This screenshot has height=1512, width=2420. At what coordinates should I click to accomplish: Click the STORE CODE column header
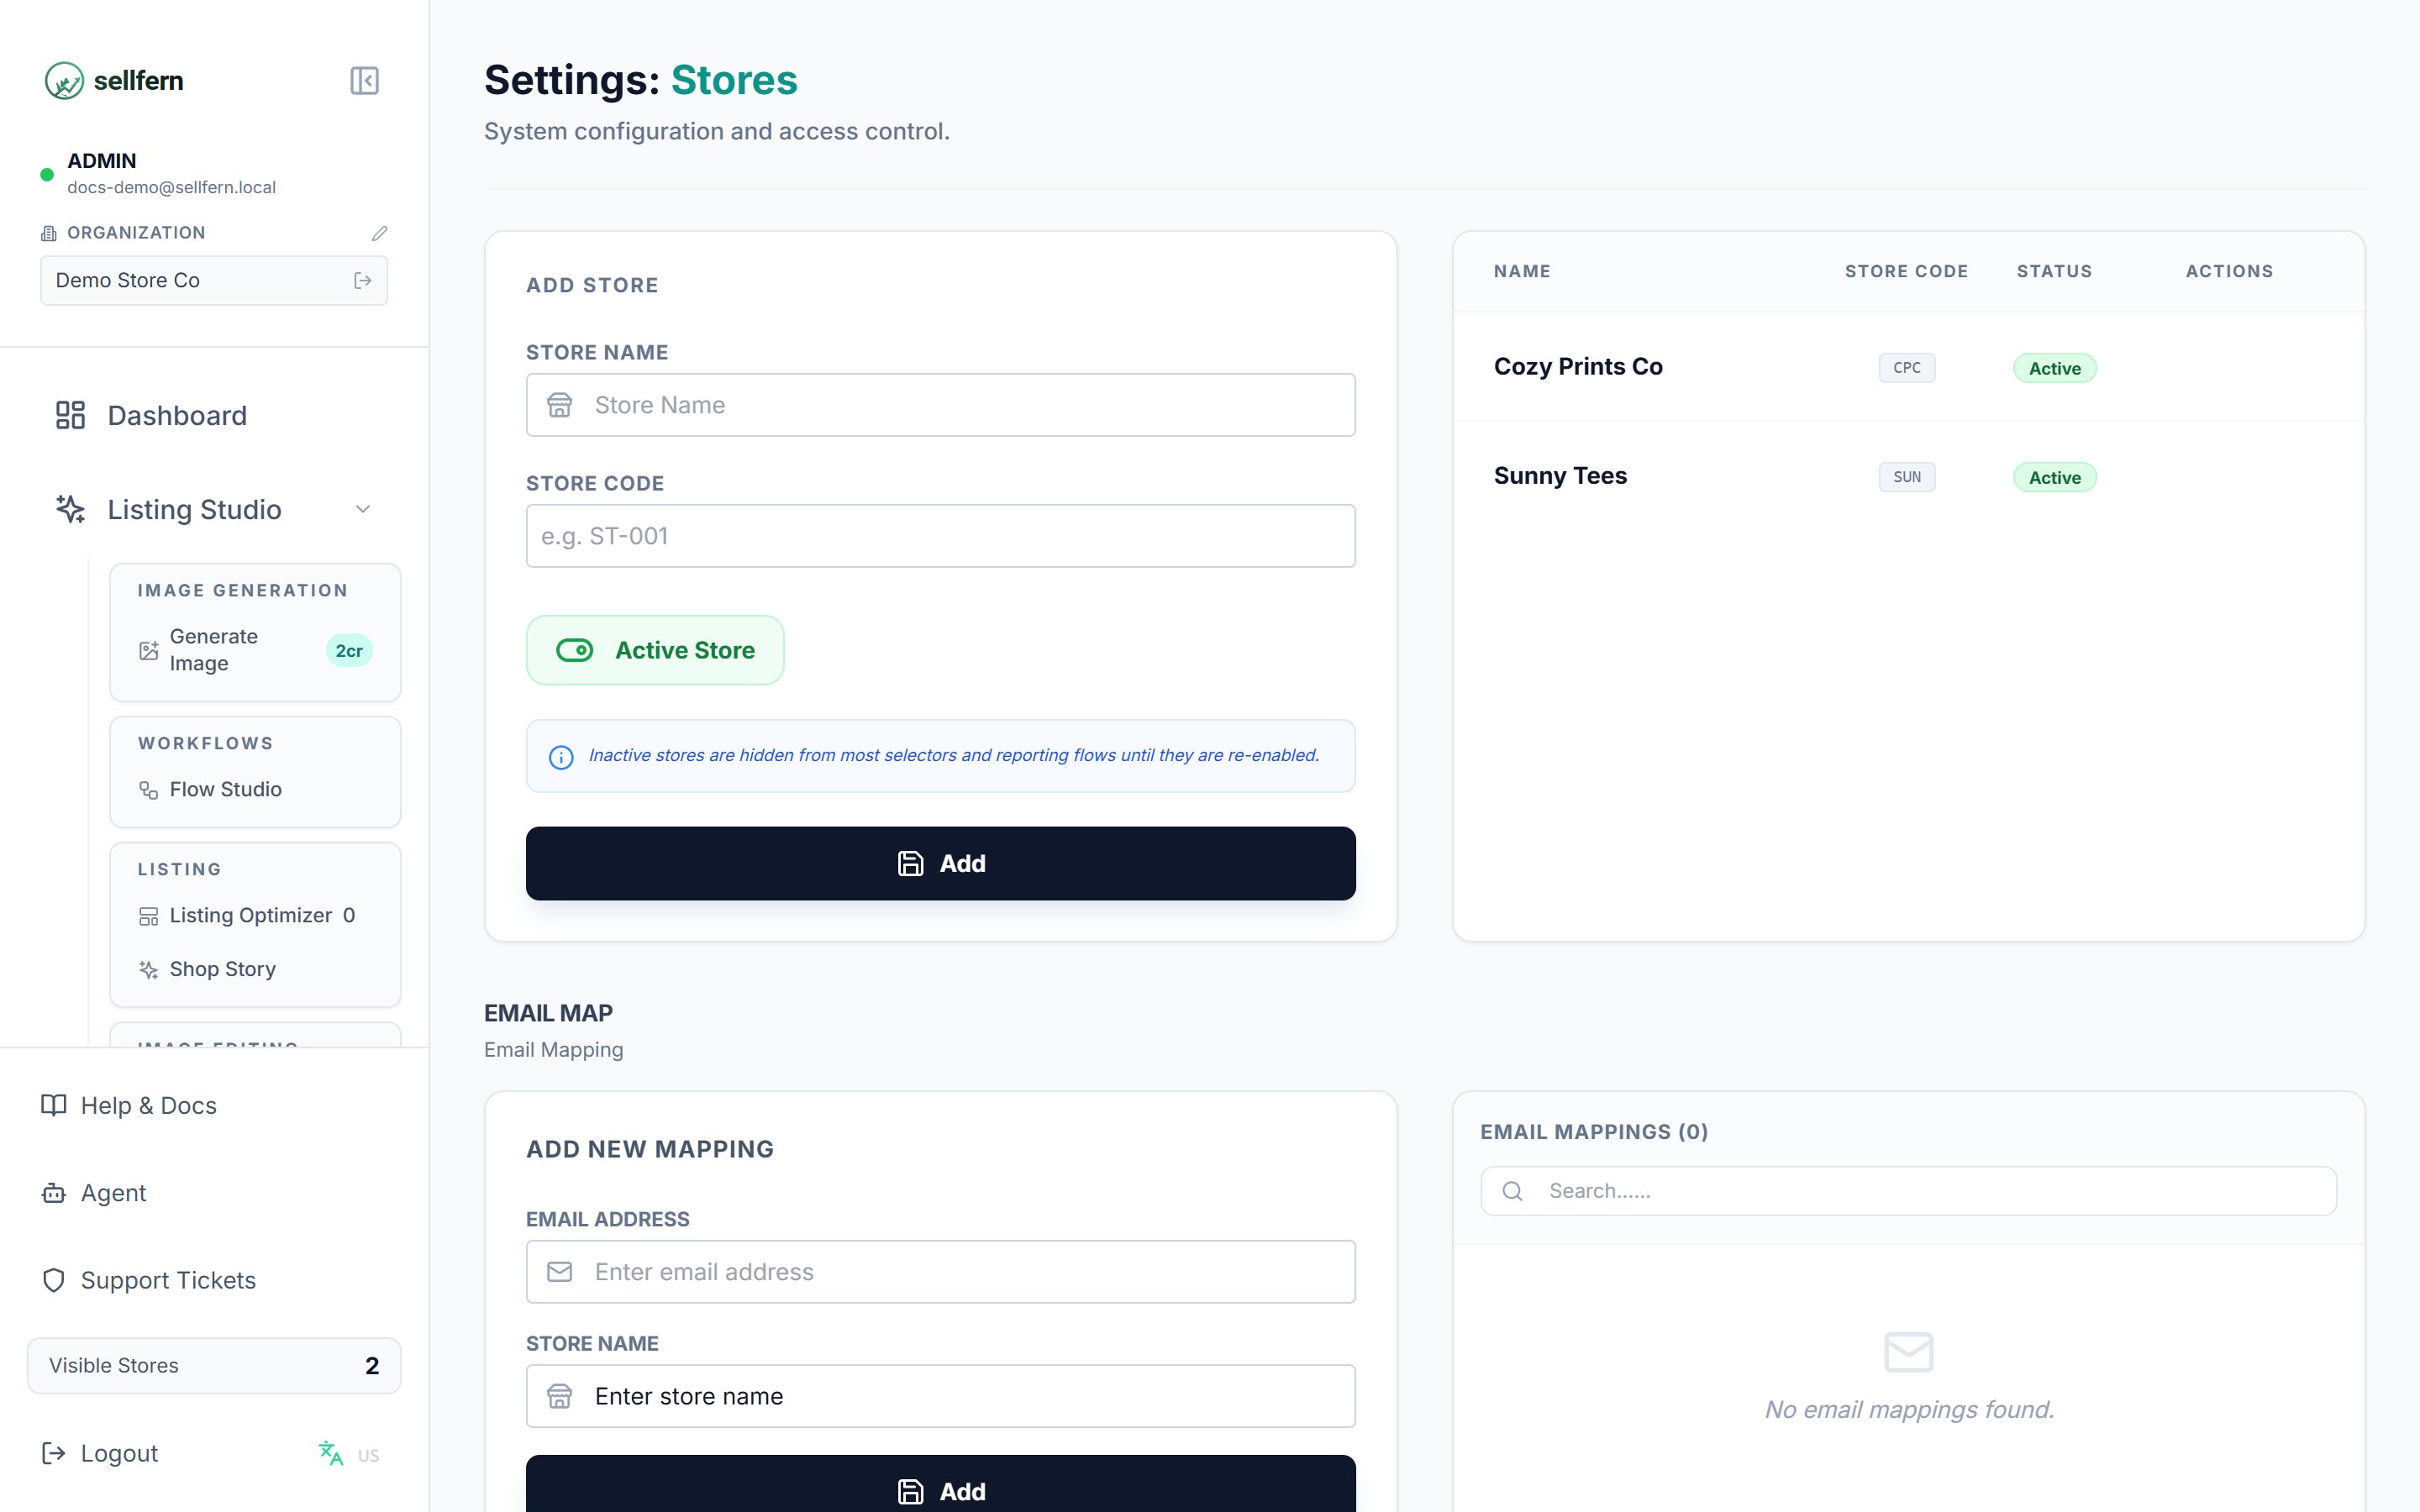coord(1906,271)
